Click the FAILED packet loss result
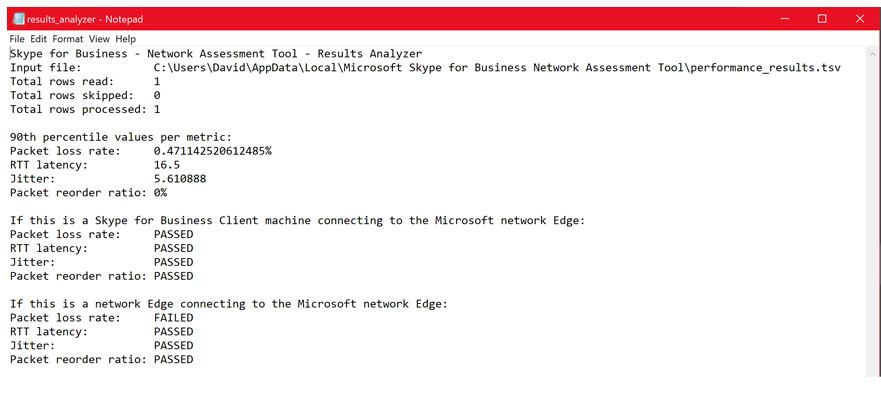Image resolution: width=881 pixels, height=394 pixels. (x=174, y=318)
